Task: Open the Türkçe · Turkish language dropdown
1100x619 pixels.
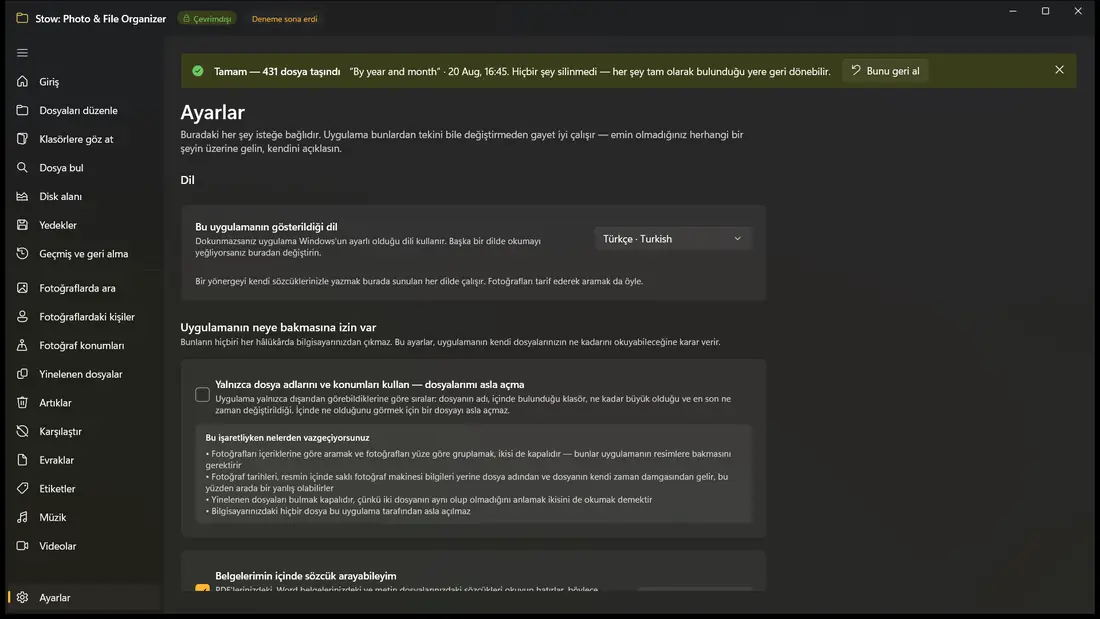Action: click(x=672, y=239)
